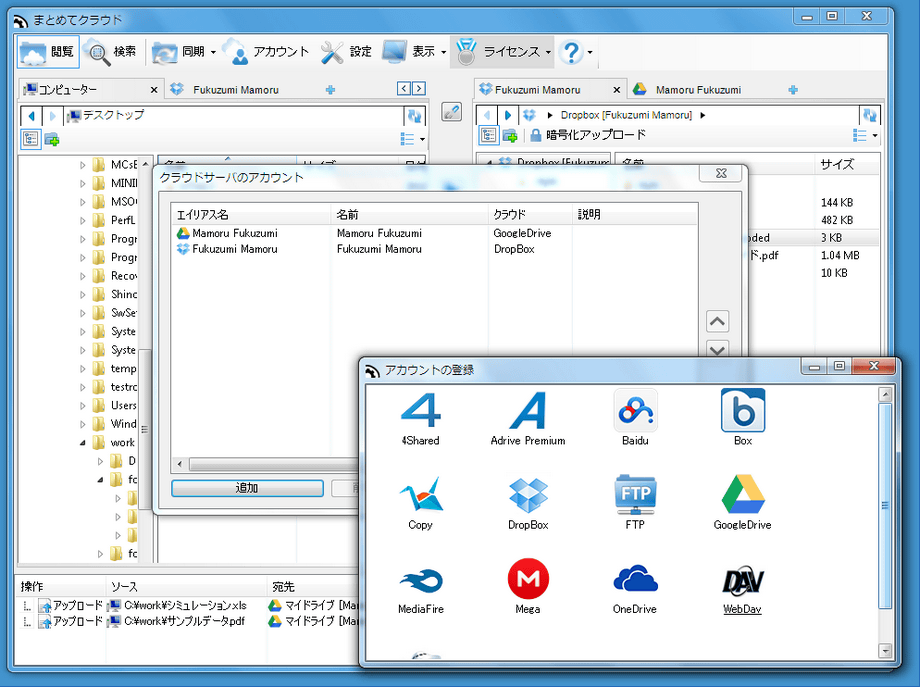Select the WebDav service icon
920x687 pixels.
pos(743,581)
